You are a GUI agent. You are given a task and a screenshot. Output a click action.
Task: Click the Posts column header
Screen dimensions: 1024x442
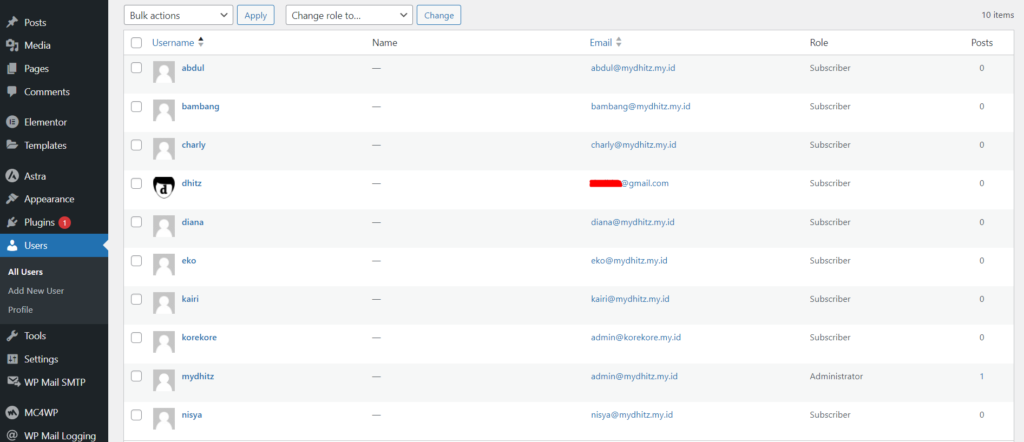click(x=982, y=42)
